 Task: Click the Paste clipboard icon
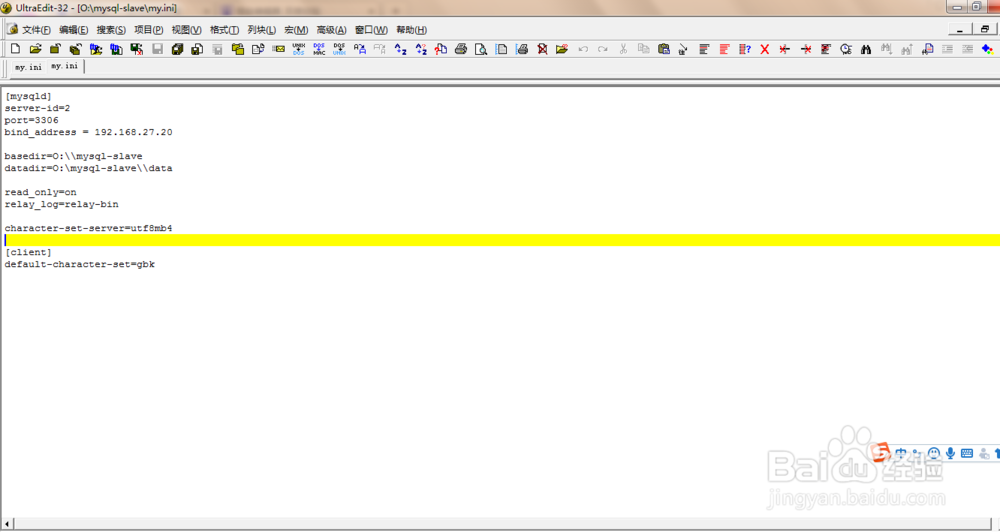coord(664,49)
